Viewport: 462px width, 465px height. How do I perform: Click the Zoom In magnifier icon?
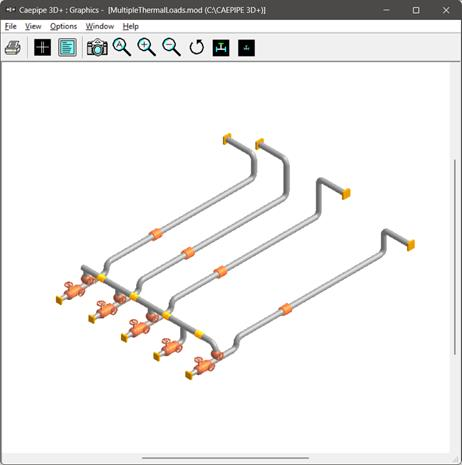pyautogui.click(x=147, y=47)
